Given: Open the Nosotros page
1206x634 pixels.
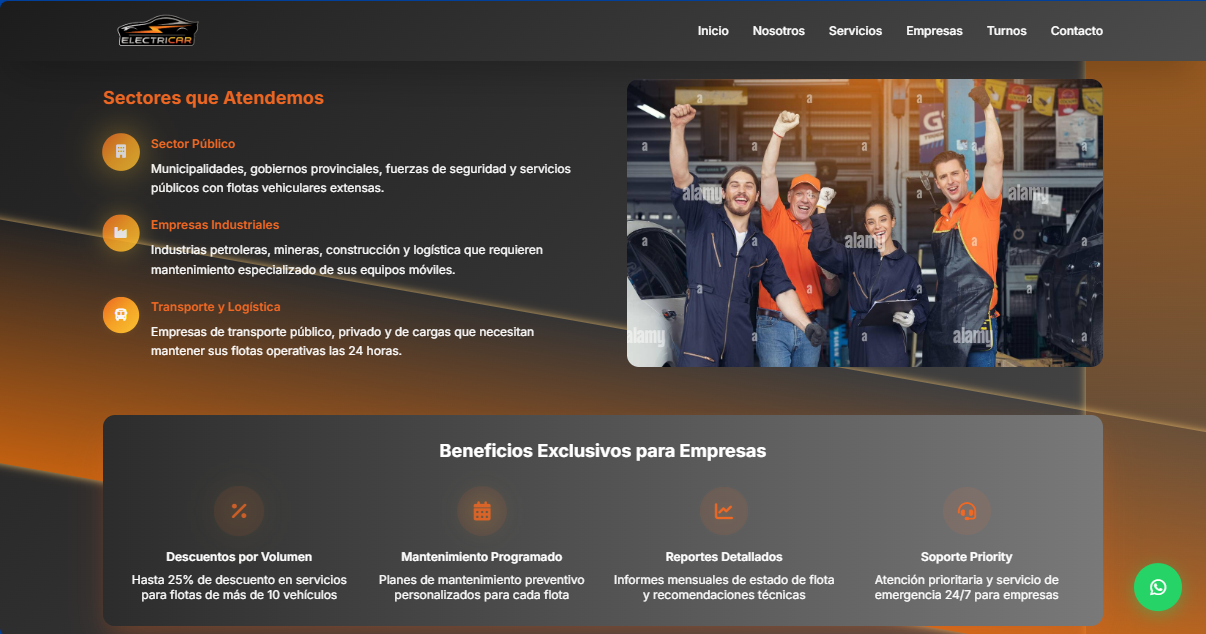Looking at the screenshot, I should 778,31.
